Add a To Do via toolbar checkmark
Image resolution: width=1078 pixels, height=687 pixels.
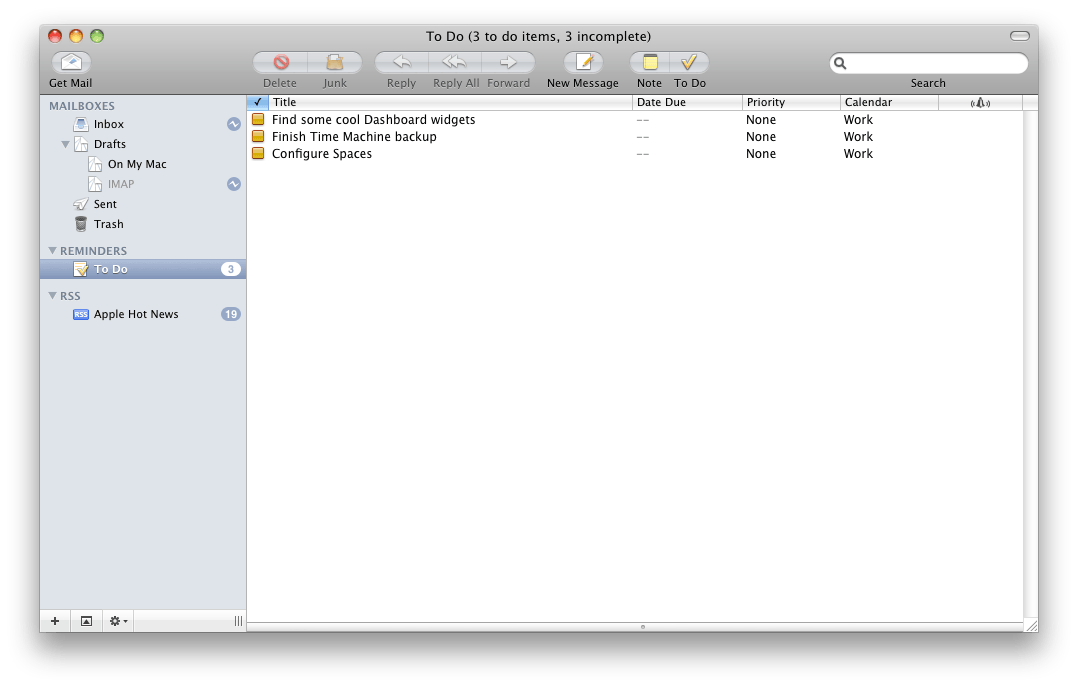click(690, 63)
